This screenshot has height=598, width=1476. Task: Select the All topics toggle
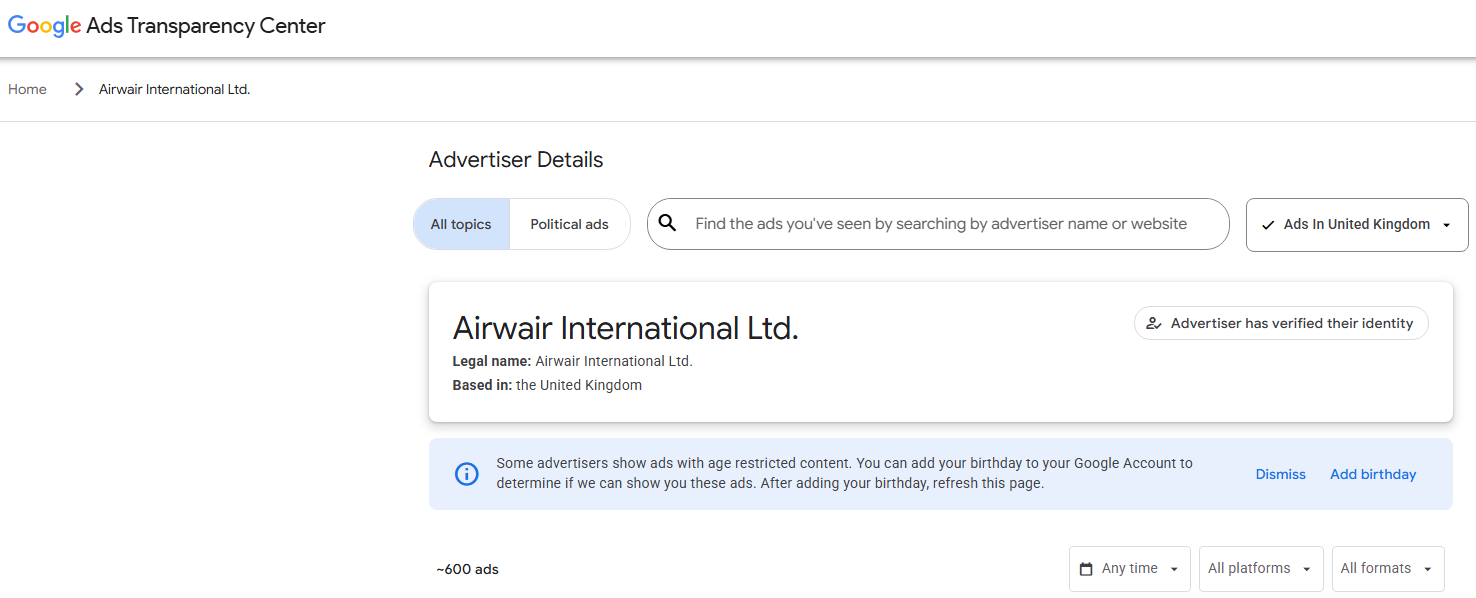461,224
